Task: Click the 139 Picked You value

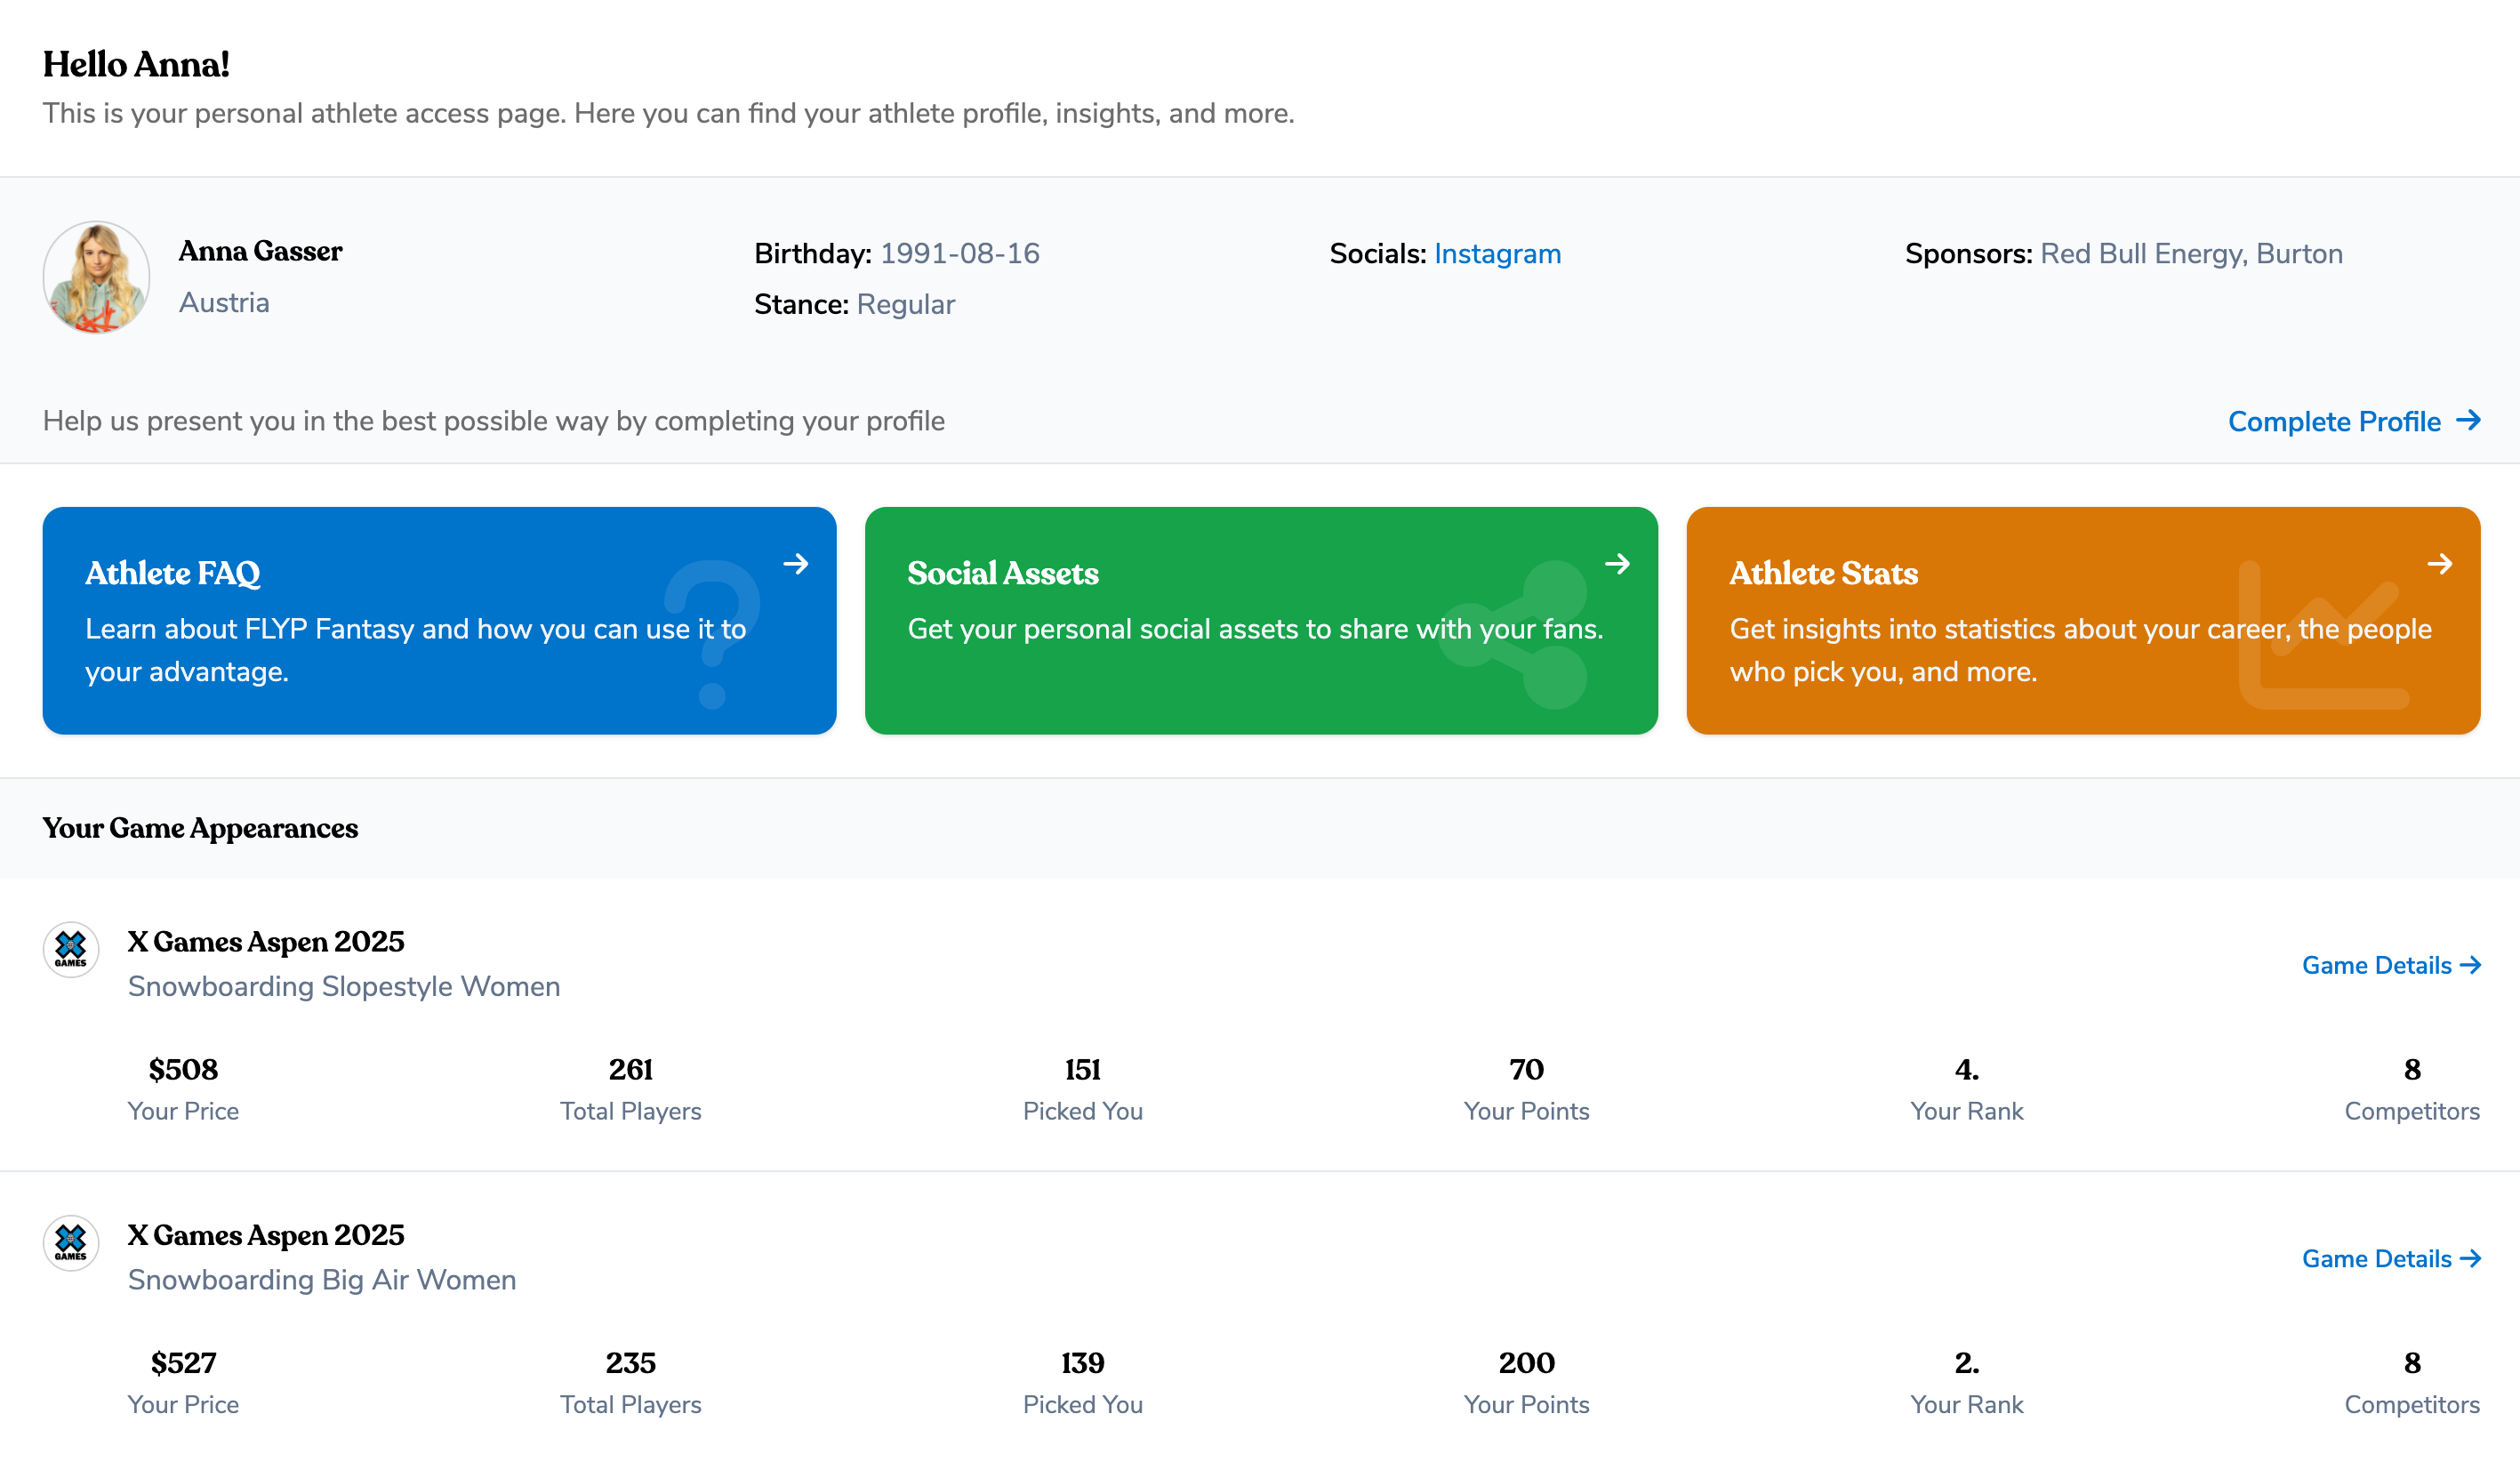Action: tap(1083, 1363)
